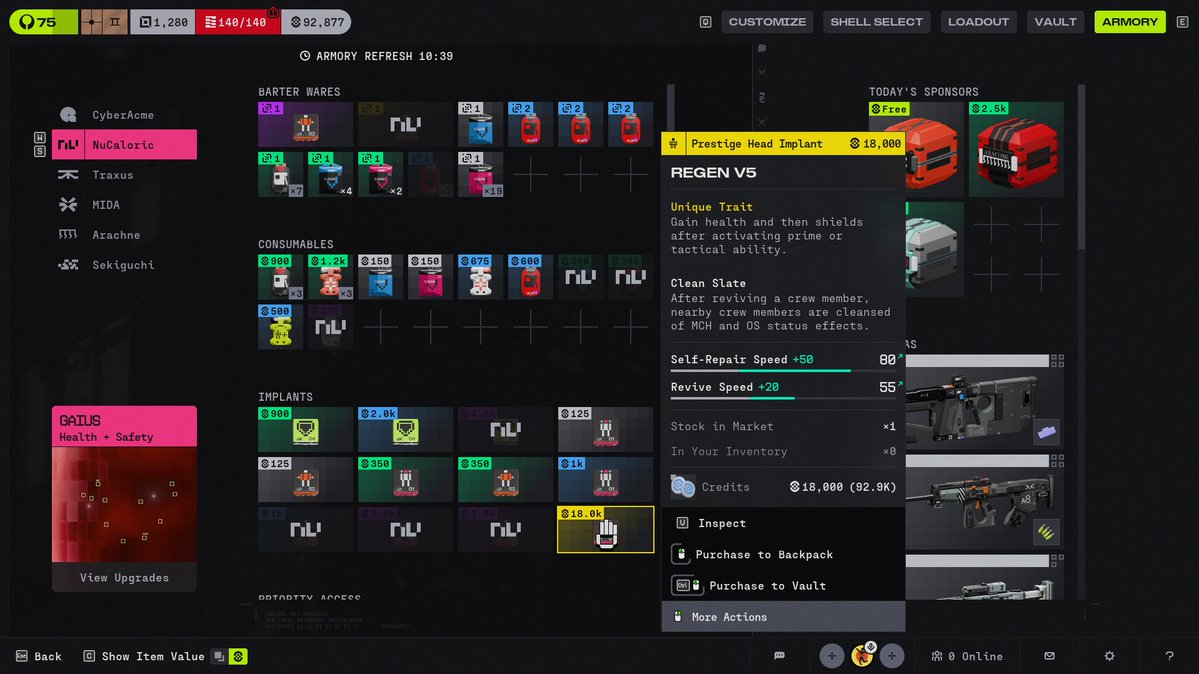Image resolution: width=1199 pixels, height=674 pixels.
Task: Claim the Free sponsor crate
Action: coord(916,148)
